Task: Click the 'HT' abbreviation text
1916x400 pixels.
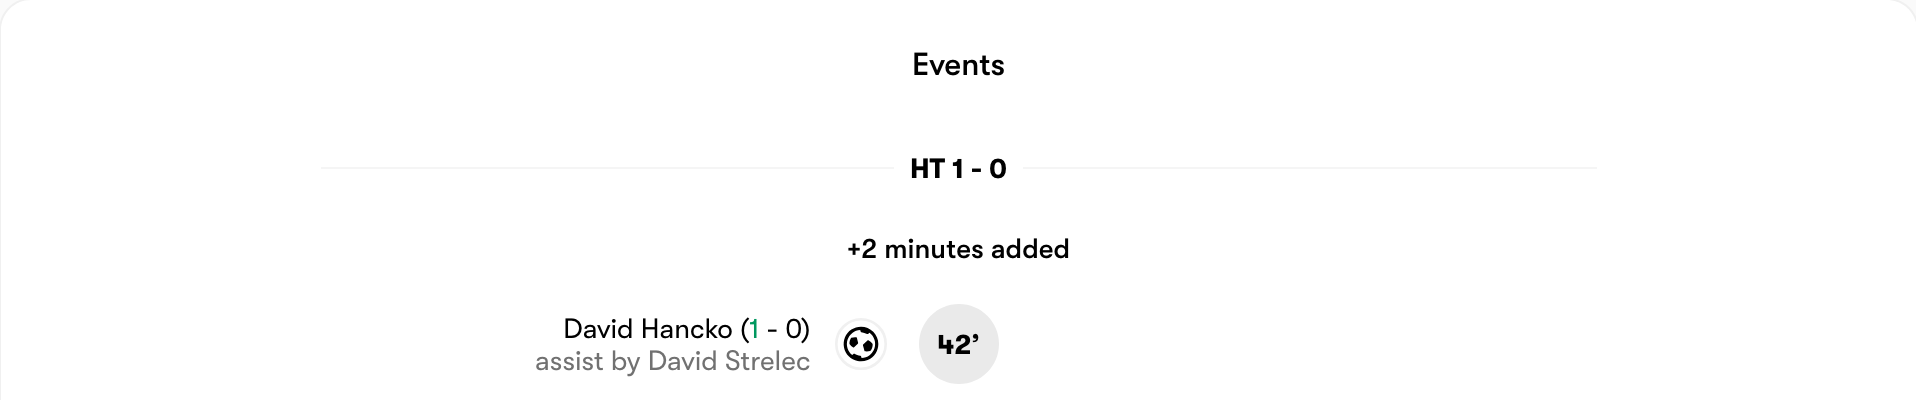Action: tap(928, 169)
